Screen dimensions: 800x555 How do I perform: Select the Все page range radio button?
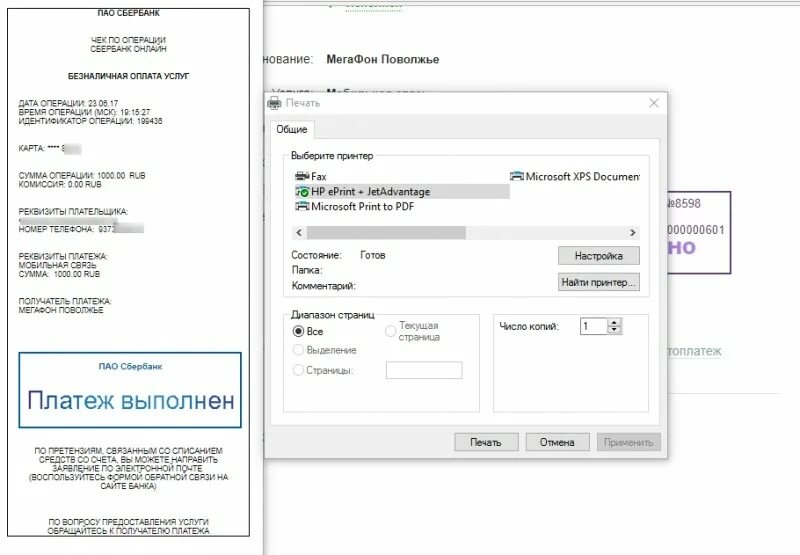point(298,332)
